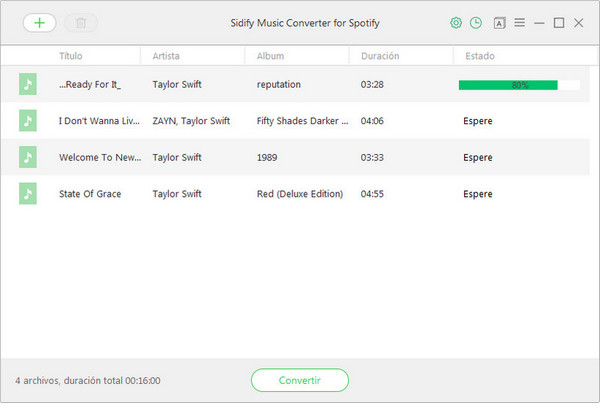Click album 'Red (Deluxe Edition)'
Image resolution: width=600 pixels, height=403 pixels.
tap(300, 194)
